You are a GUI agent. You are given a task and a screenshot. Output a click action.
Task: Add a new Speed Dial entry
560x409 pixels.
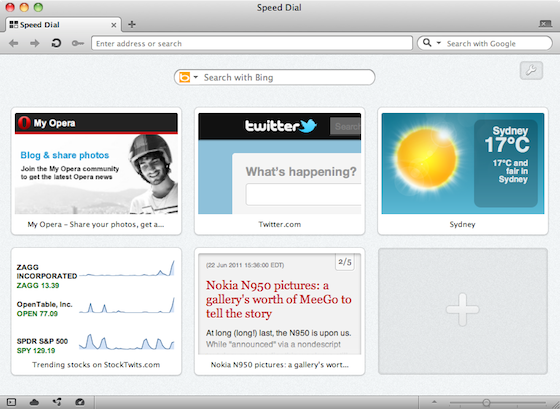(462, 311)
